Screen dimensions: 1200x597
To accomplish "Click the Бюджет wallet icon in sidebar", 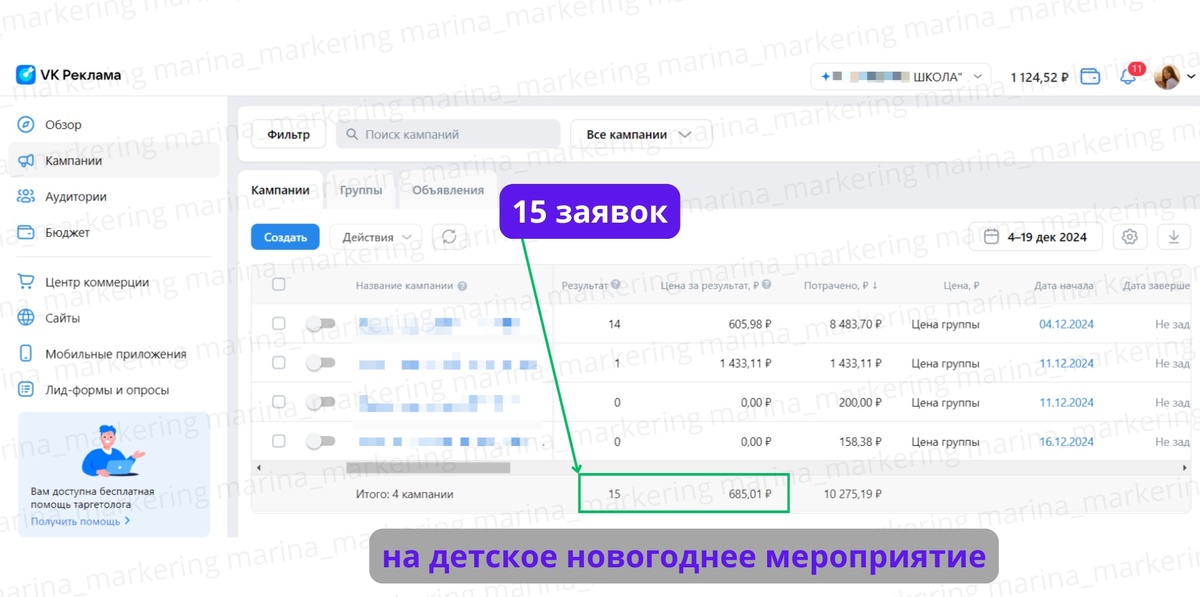I will pyautogui.click(x=26, y=233).
